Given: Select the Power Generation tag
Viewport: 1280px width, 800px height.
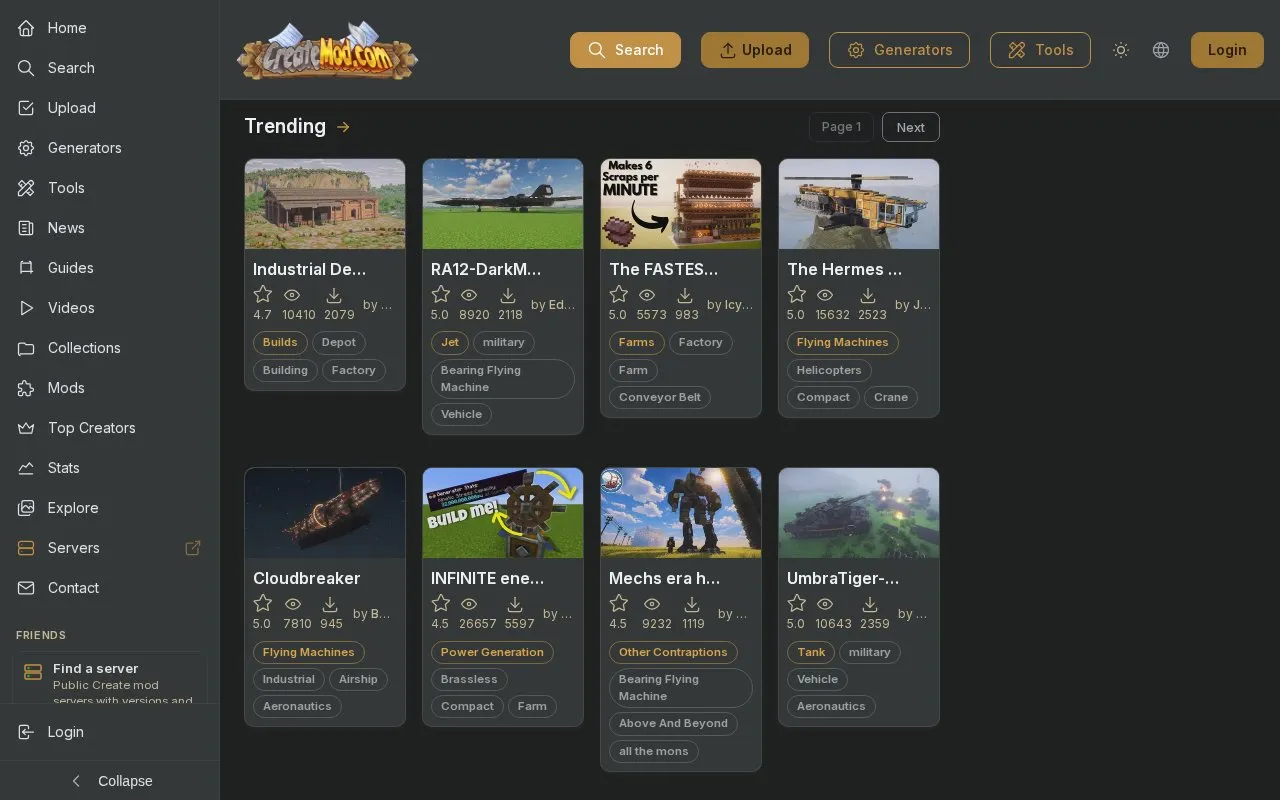Looking at the screenshot, I should pos(492,652).
